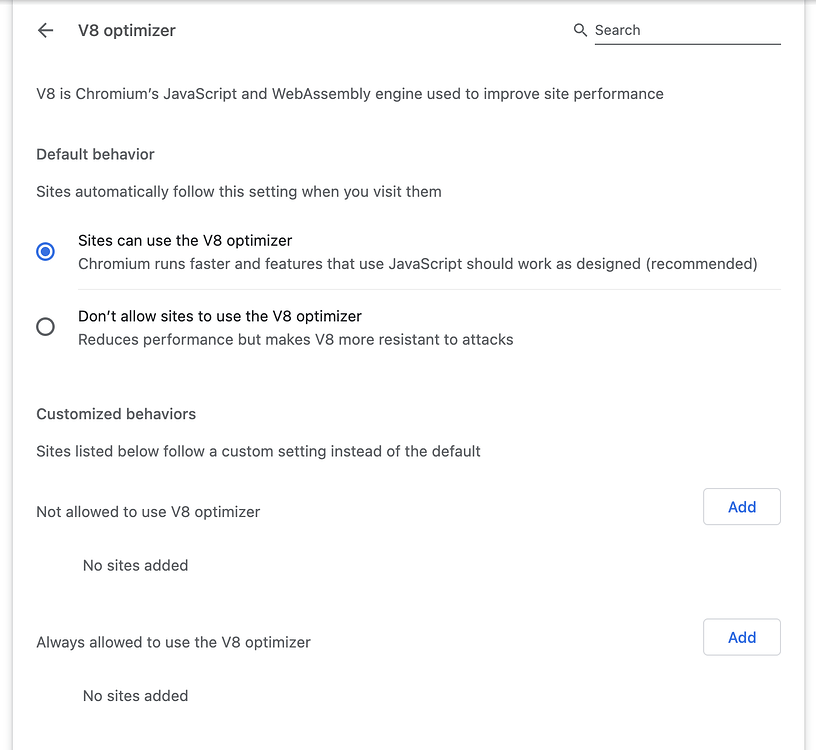Click the magnifier beside the Search field
Image resolution: width=816 pixels, height=750 pixels.
coord(580,30)
